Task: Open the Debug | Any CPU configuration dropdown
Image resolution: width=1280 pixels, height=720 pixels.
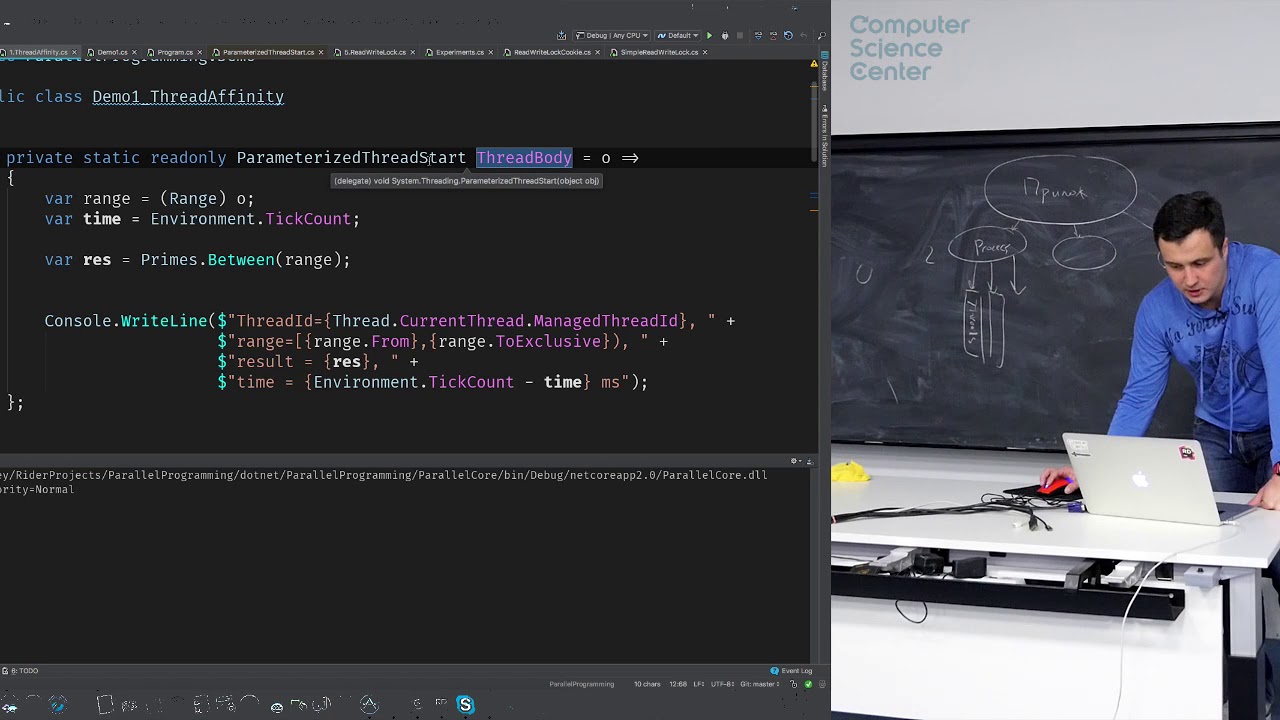Action: (x=613, y=36)
